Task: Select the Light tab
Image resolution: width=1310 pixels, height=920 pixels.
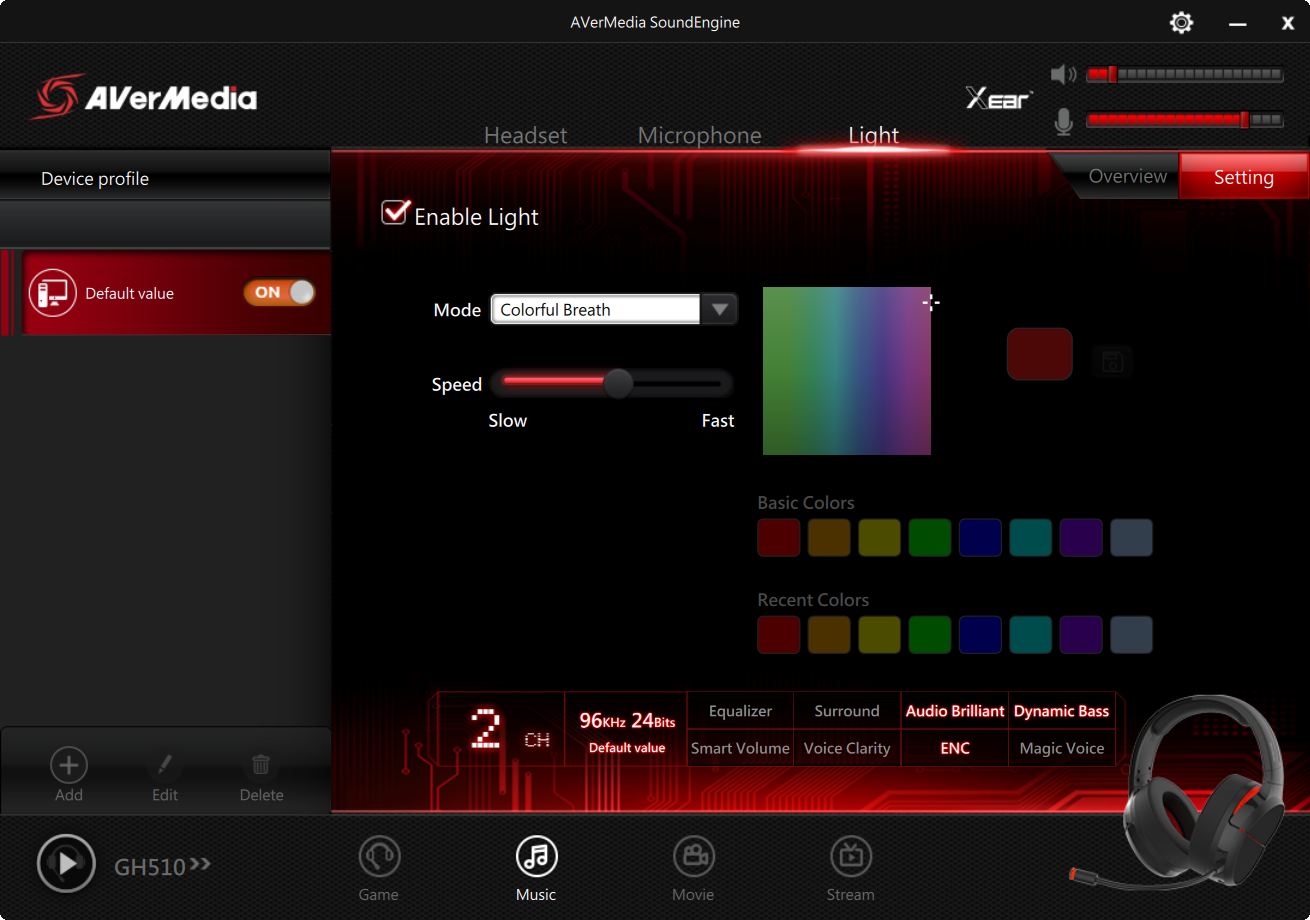Action: (x=874, y=135)
